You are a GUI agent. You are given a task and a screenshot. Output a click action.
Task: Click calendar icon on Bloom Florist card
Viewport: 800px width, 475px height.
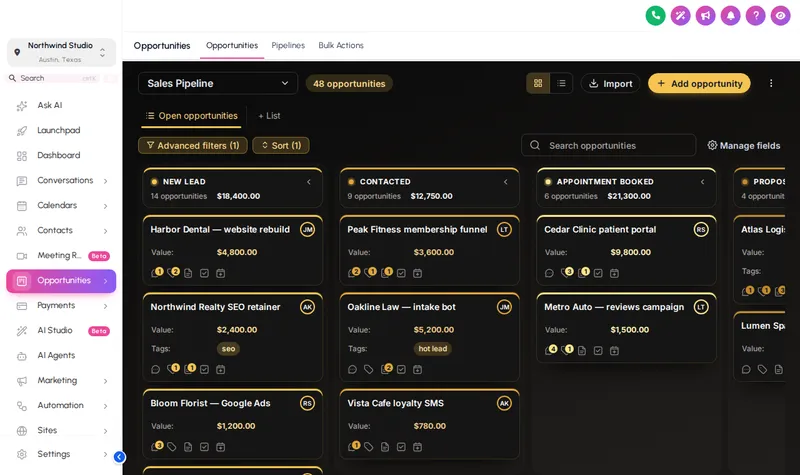220,447
